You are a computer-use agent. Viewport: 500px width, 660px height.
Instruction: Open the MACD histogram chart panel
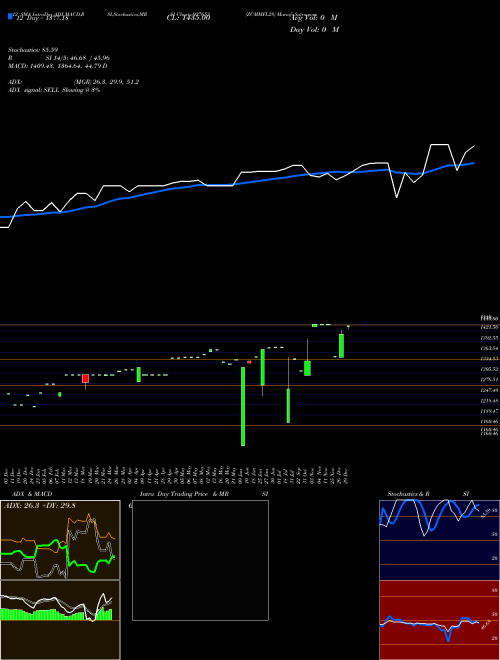(60, 620)
